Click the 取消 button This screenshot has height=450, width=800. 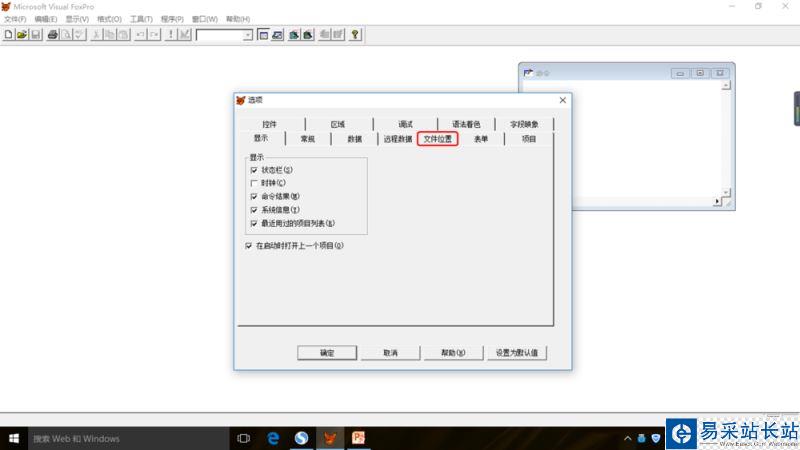390,353
